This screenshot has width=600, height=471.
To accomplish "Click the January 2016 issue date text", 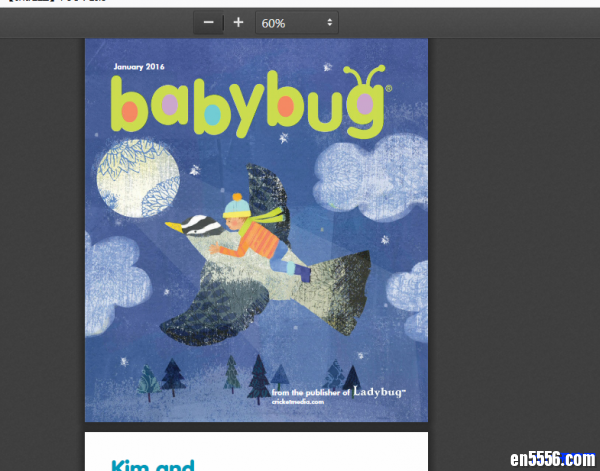I will click(139, 68).
